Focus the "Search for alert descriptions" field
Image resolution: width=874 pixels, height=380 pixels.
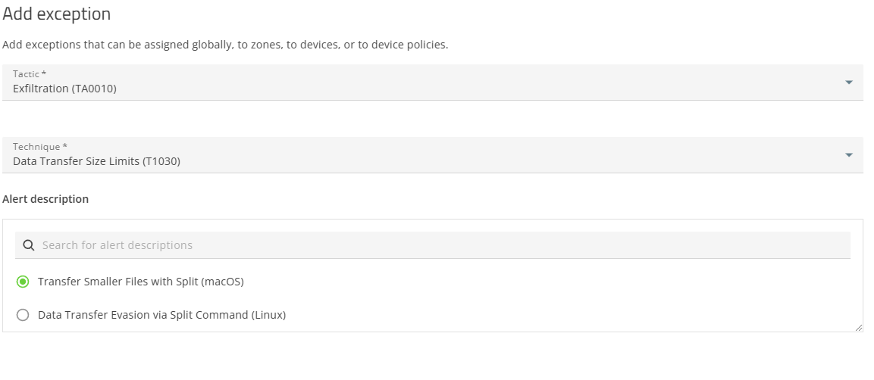[433, 245]
